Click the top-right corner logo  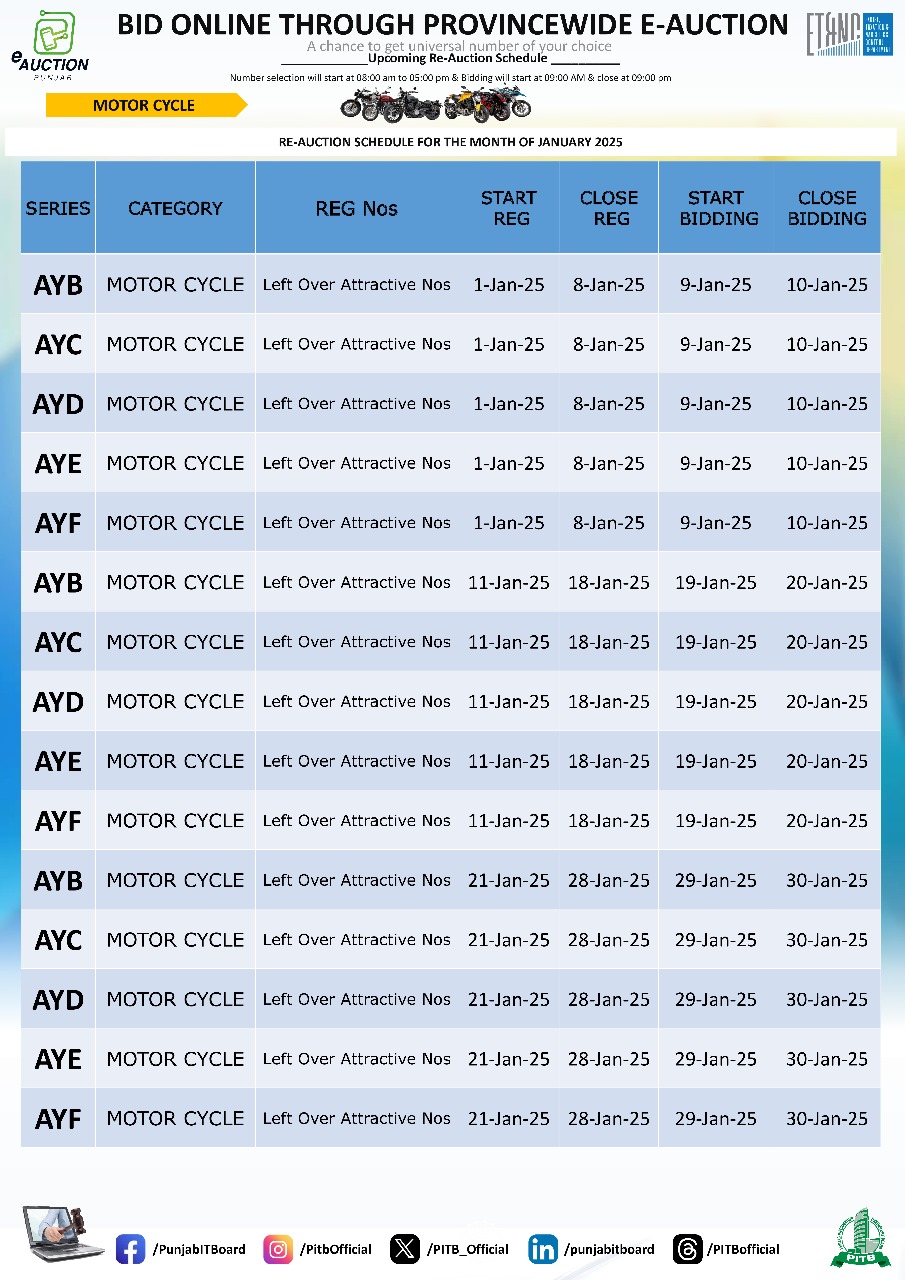(x=849, y=36)
